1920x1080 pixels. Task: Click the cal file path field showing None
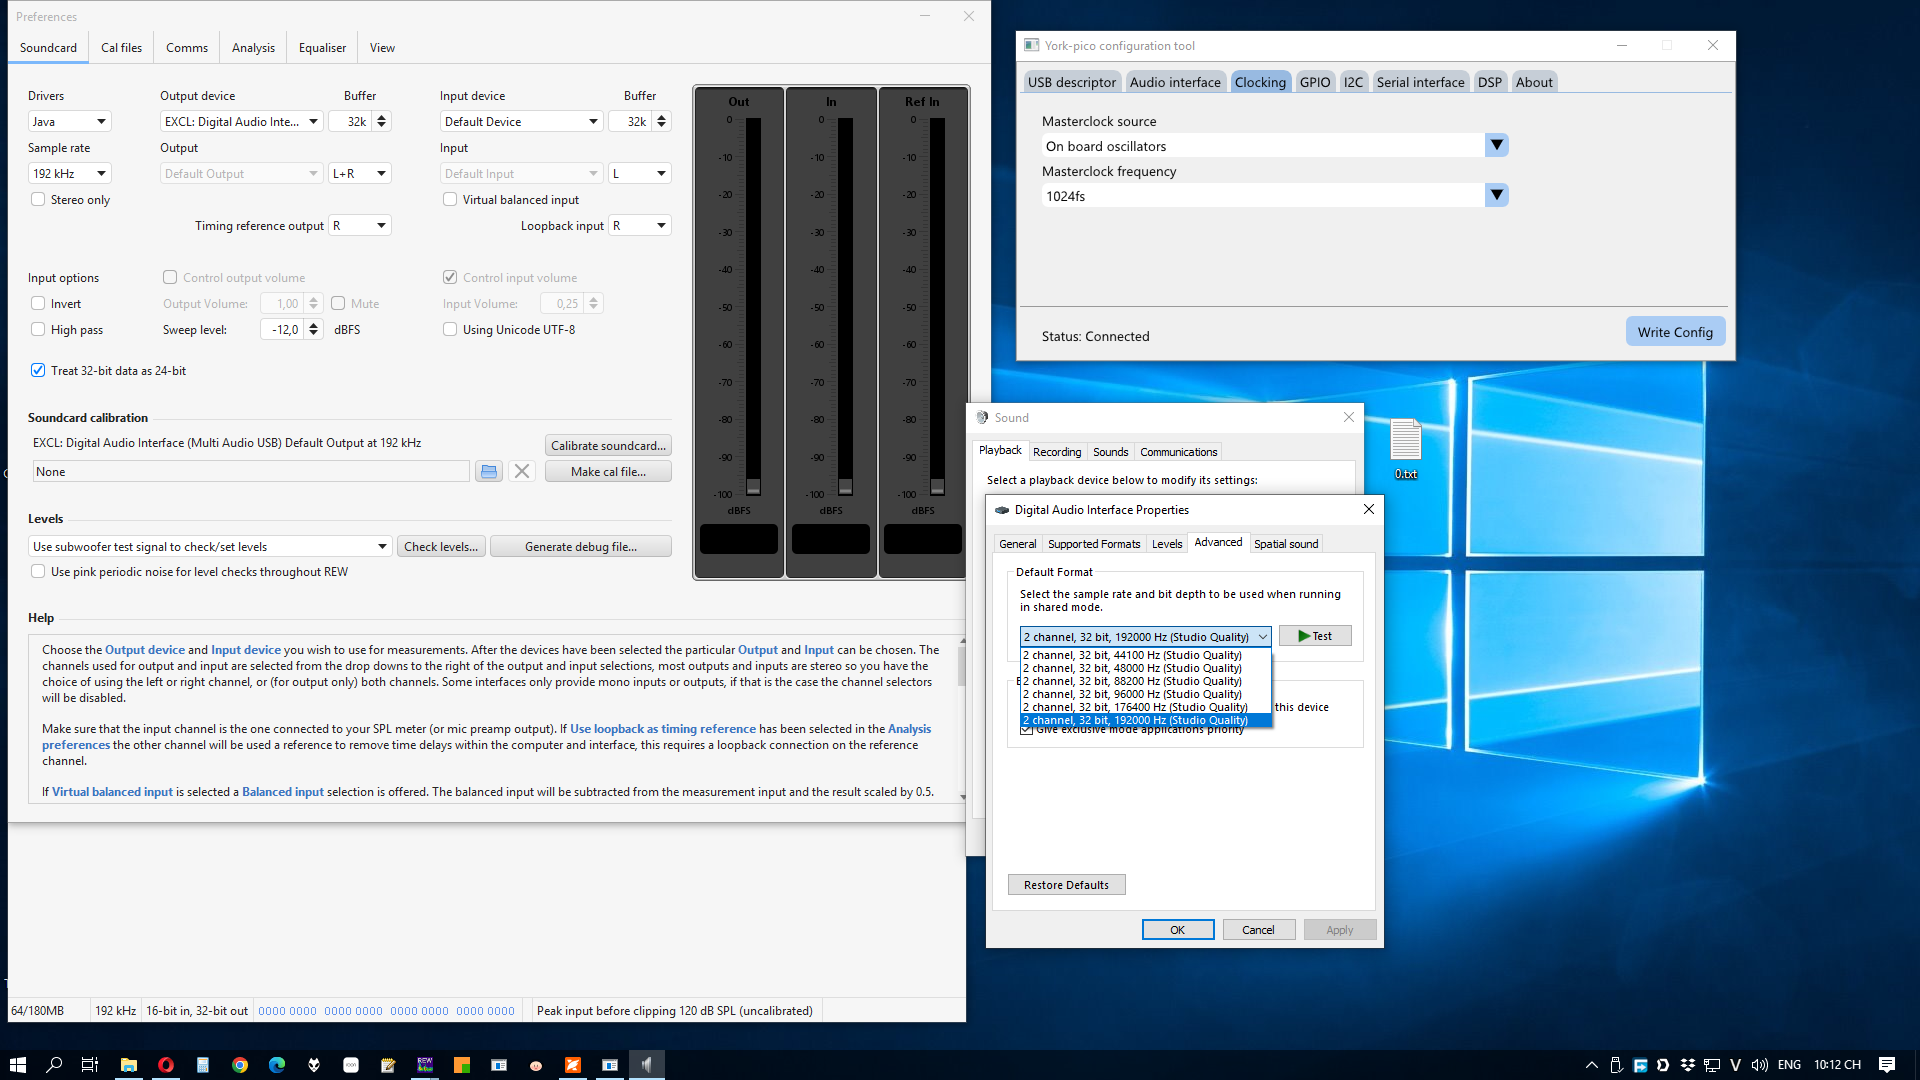(x=251, y=472)
